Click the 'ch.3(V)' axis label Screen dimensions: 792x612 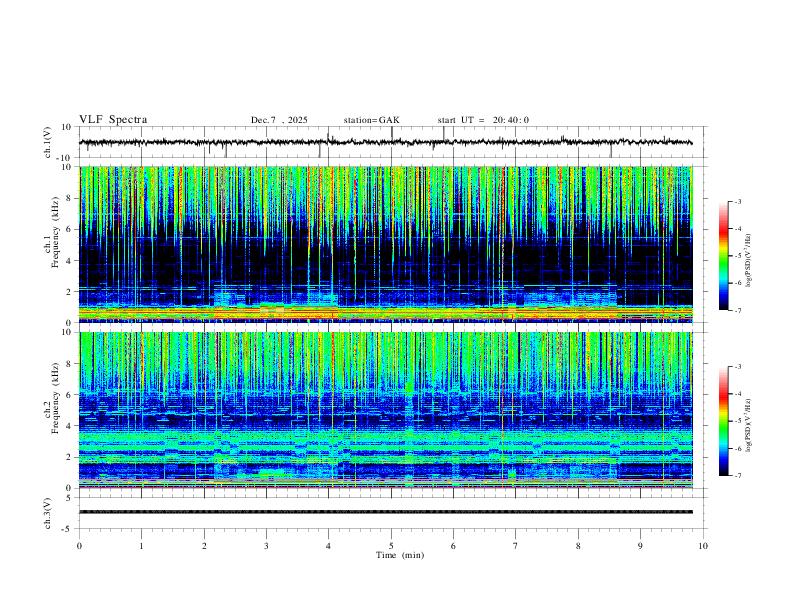point(48,513)
